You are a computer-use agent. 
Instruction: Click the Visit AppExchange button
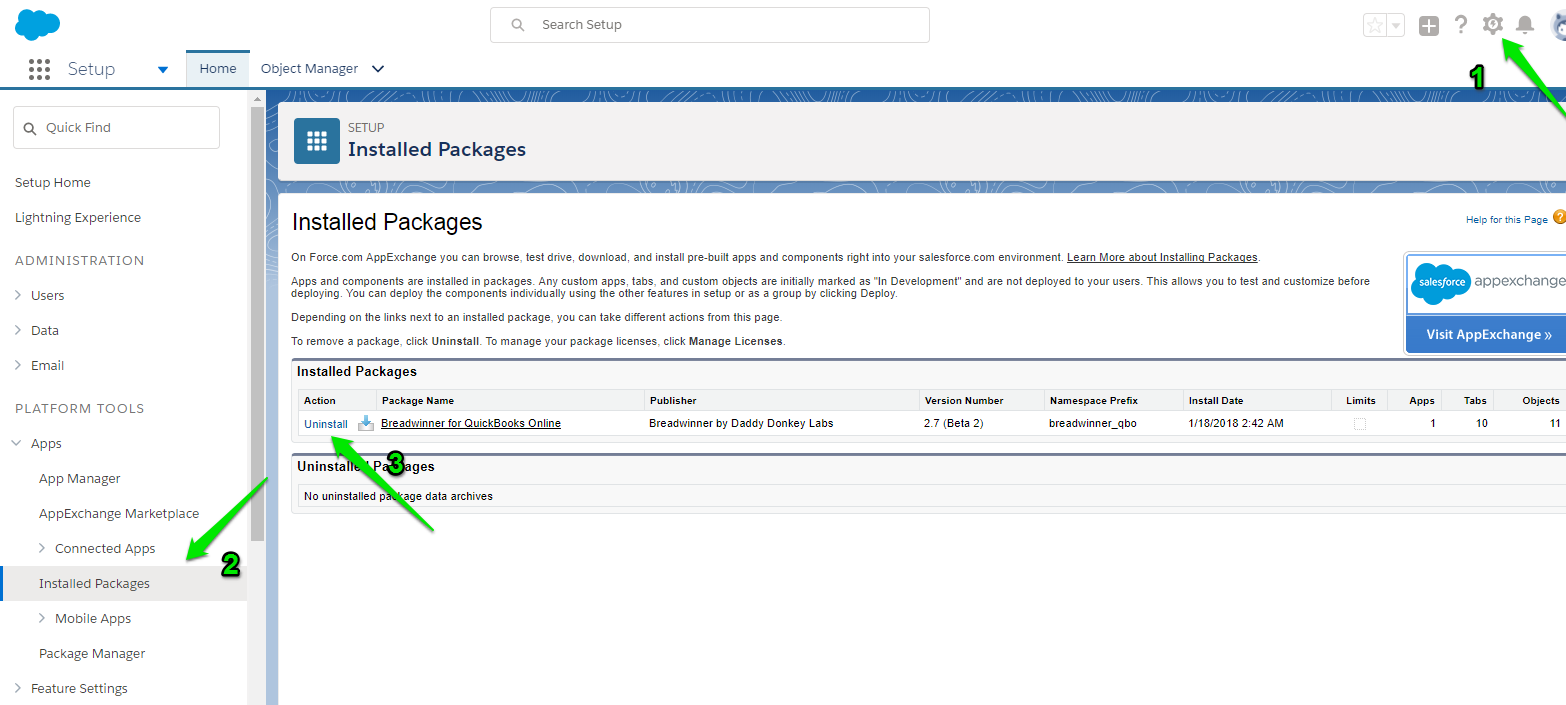[1486, 334]
